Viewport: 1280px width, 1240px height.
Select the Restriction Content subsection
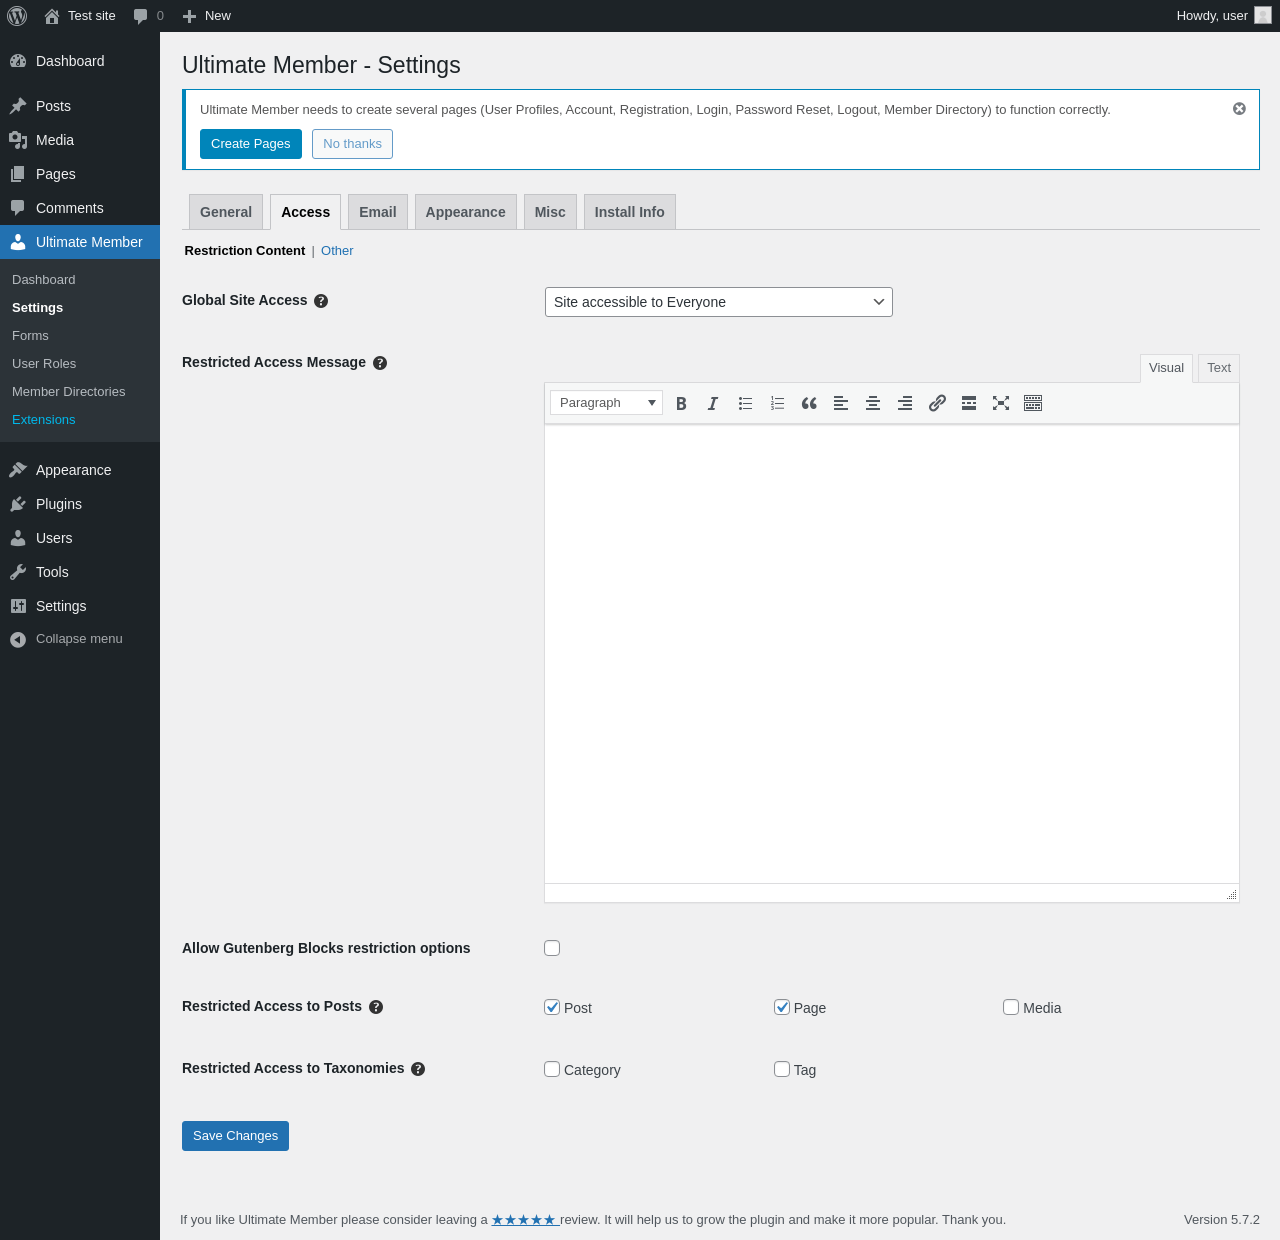coord(245,251)
